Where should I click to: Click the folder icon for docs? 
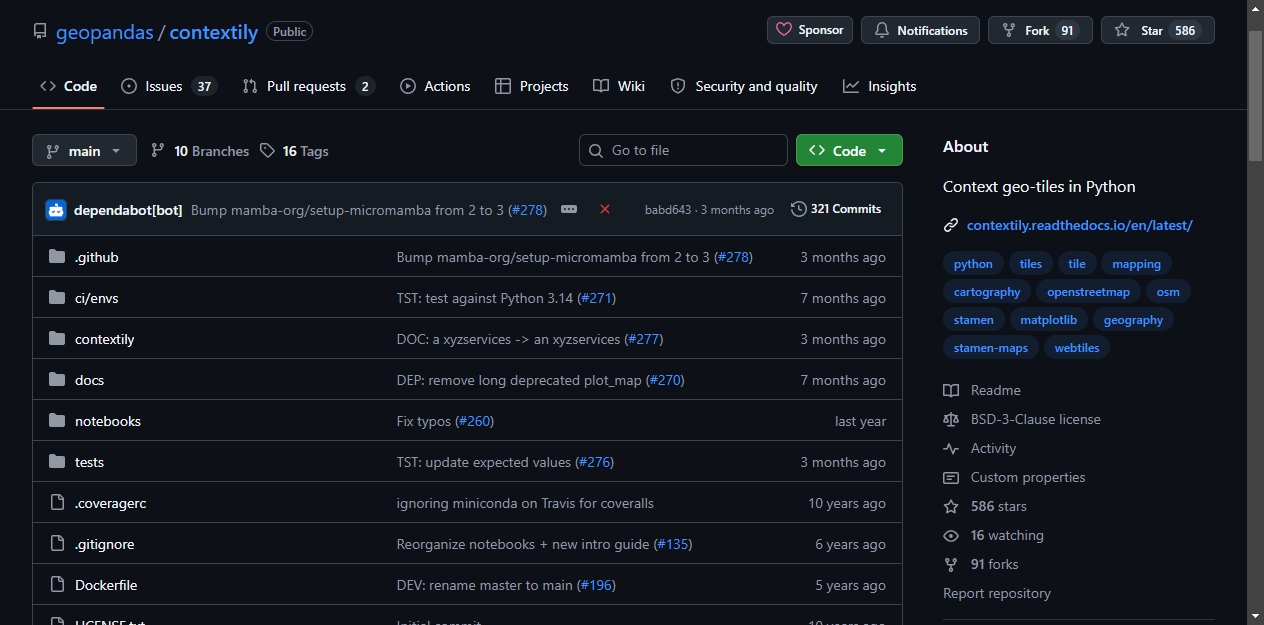coord(57,380)
